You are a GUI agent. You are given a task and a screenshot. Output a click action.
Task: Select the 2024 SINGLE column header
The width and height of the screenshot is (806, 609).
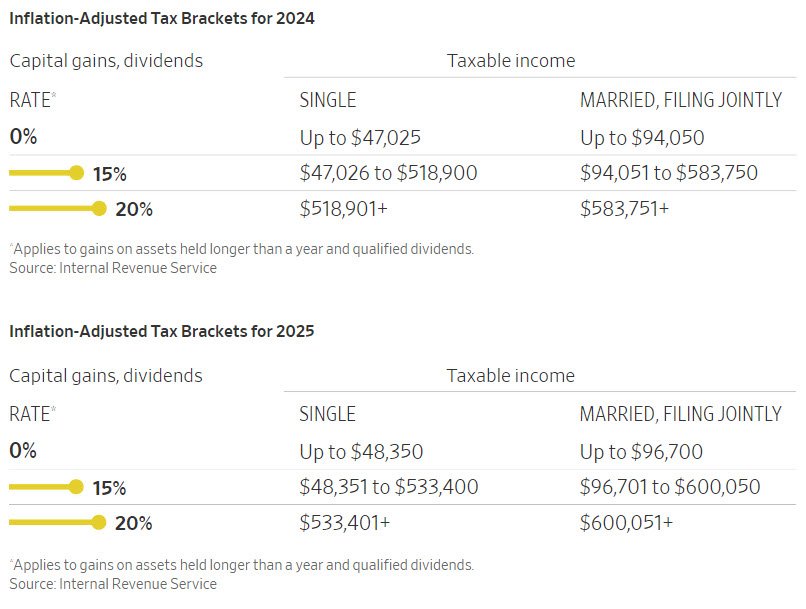328,100
